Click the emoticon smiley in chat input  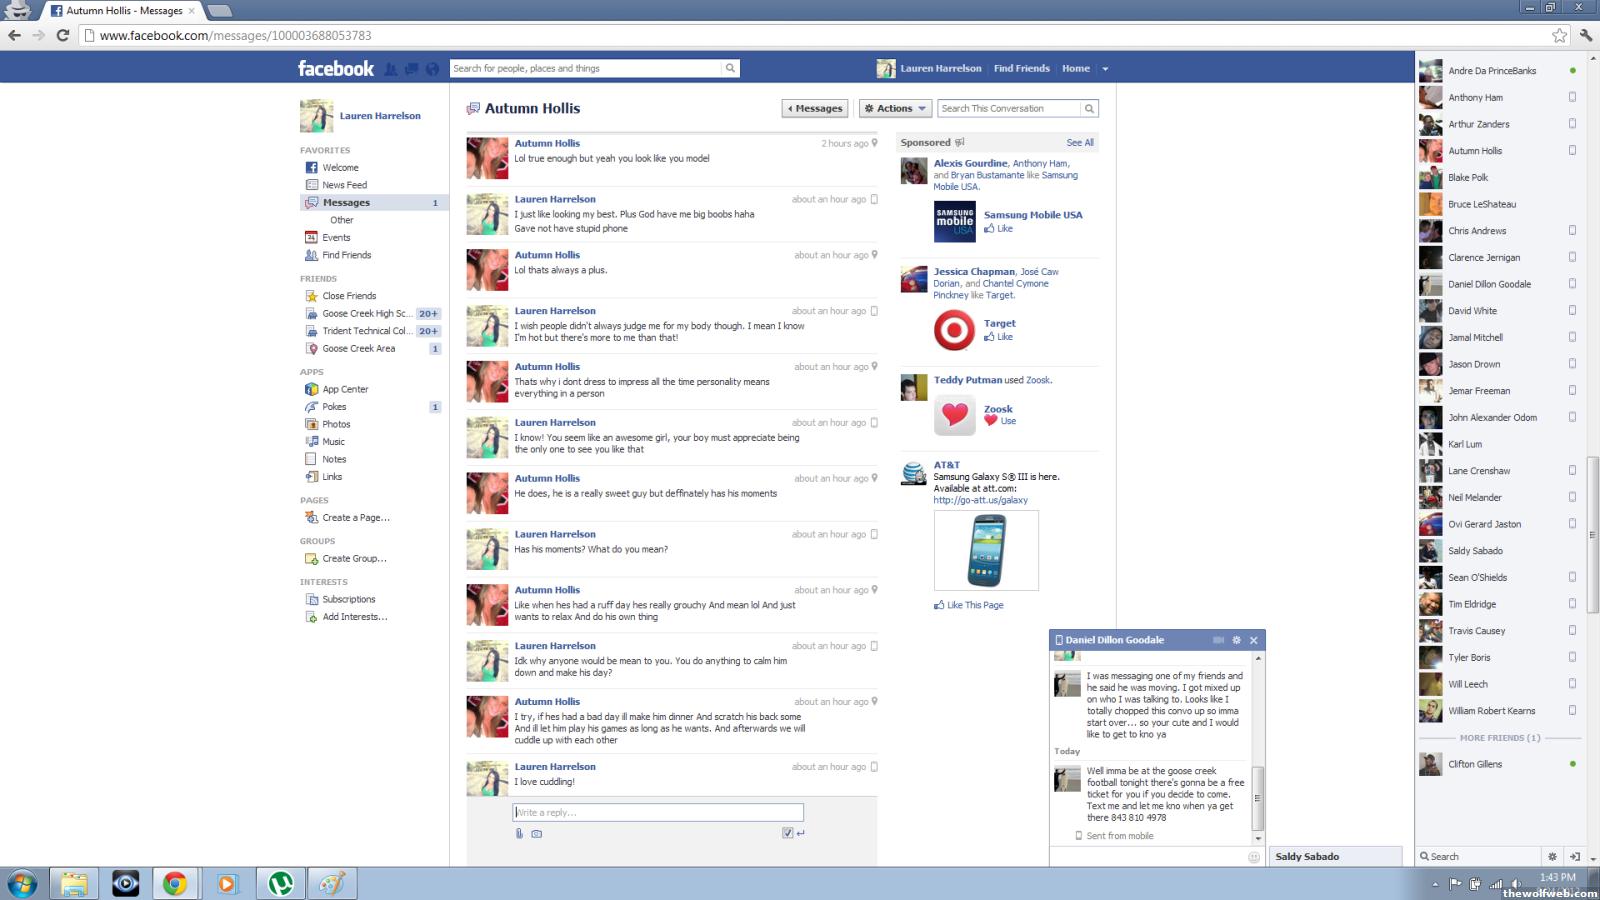tap(1254, 857)
